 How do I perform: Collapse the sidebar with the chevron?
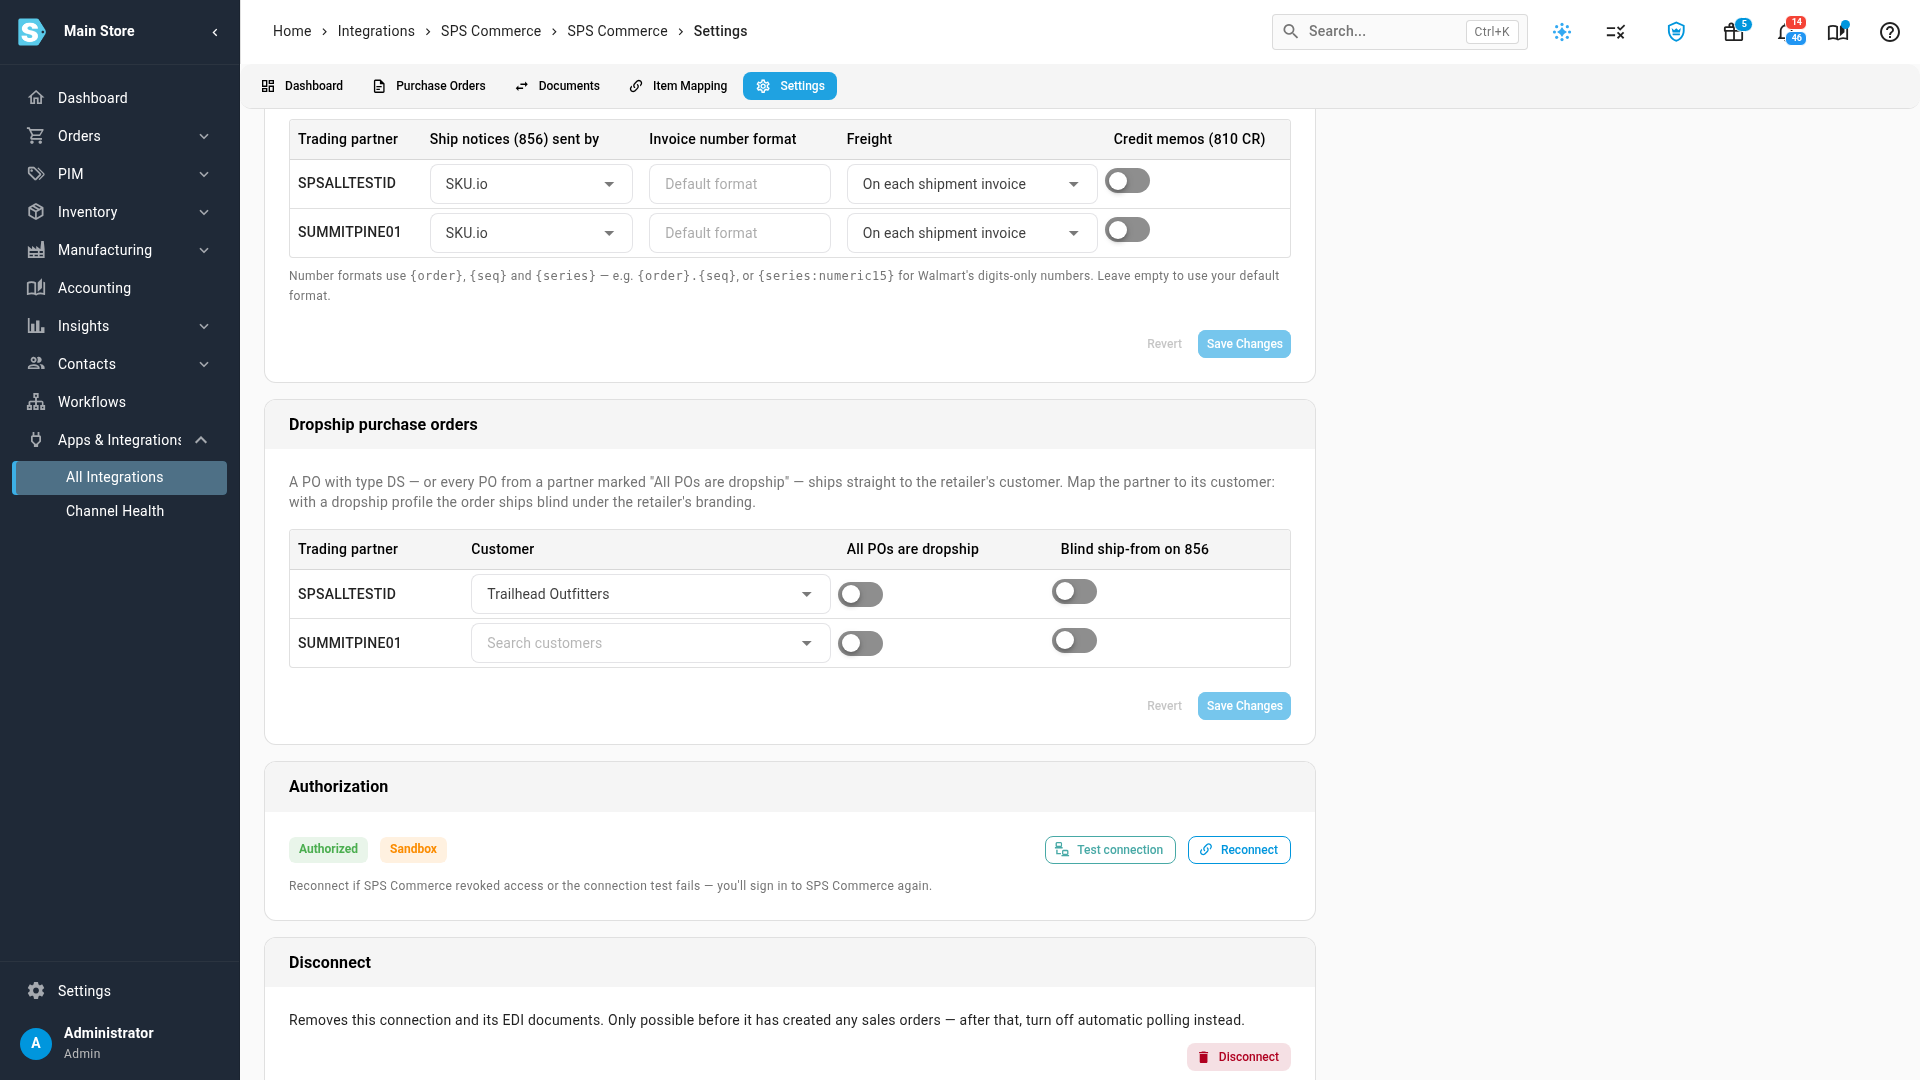[215, 32]
